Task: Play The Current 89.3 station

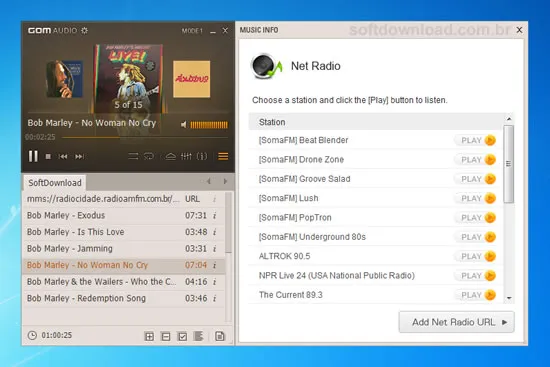Action: point(475,295)
